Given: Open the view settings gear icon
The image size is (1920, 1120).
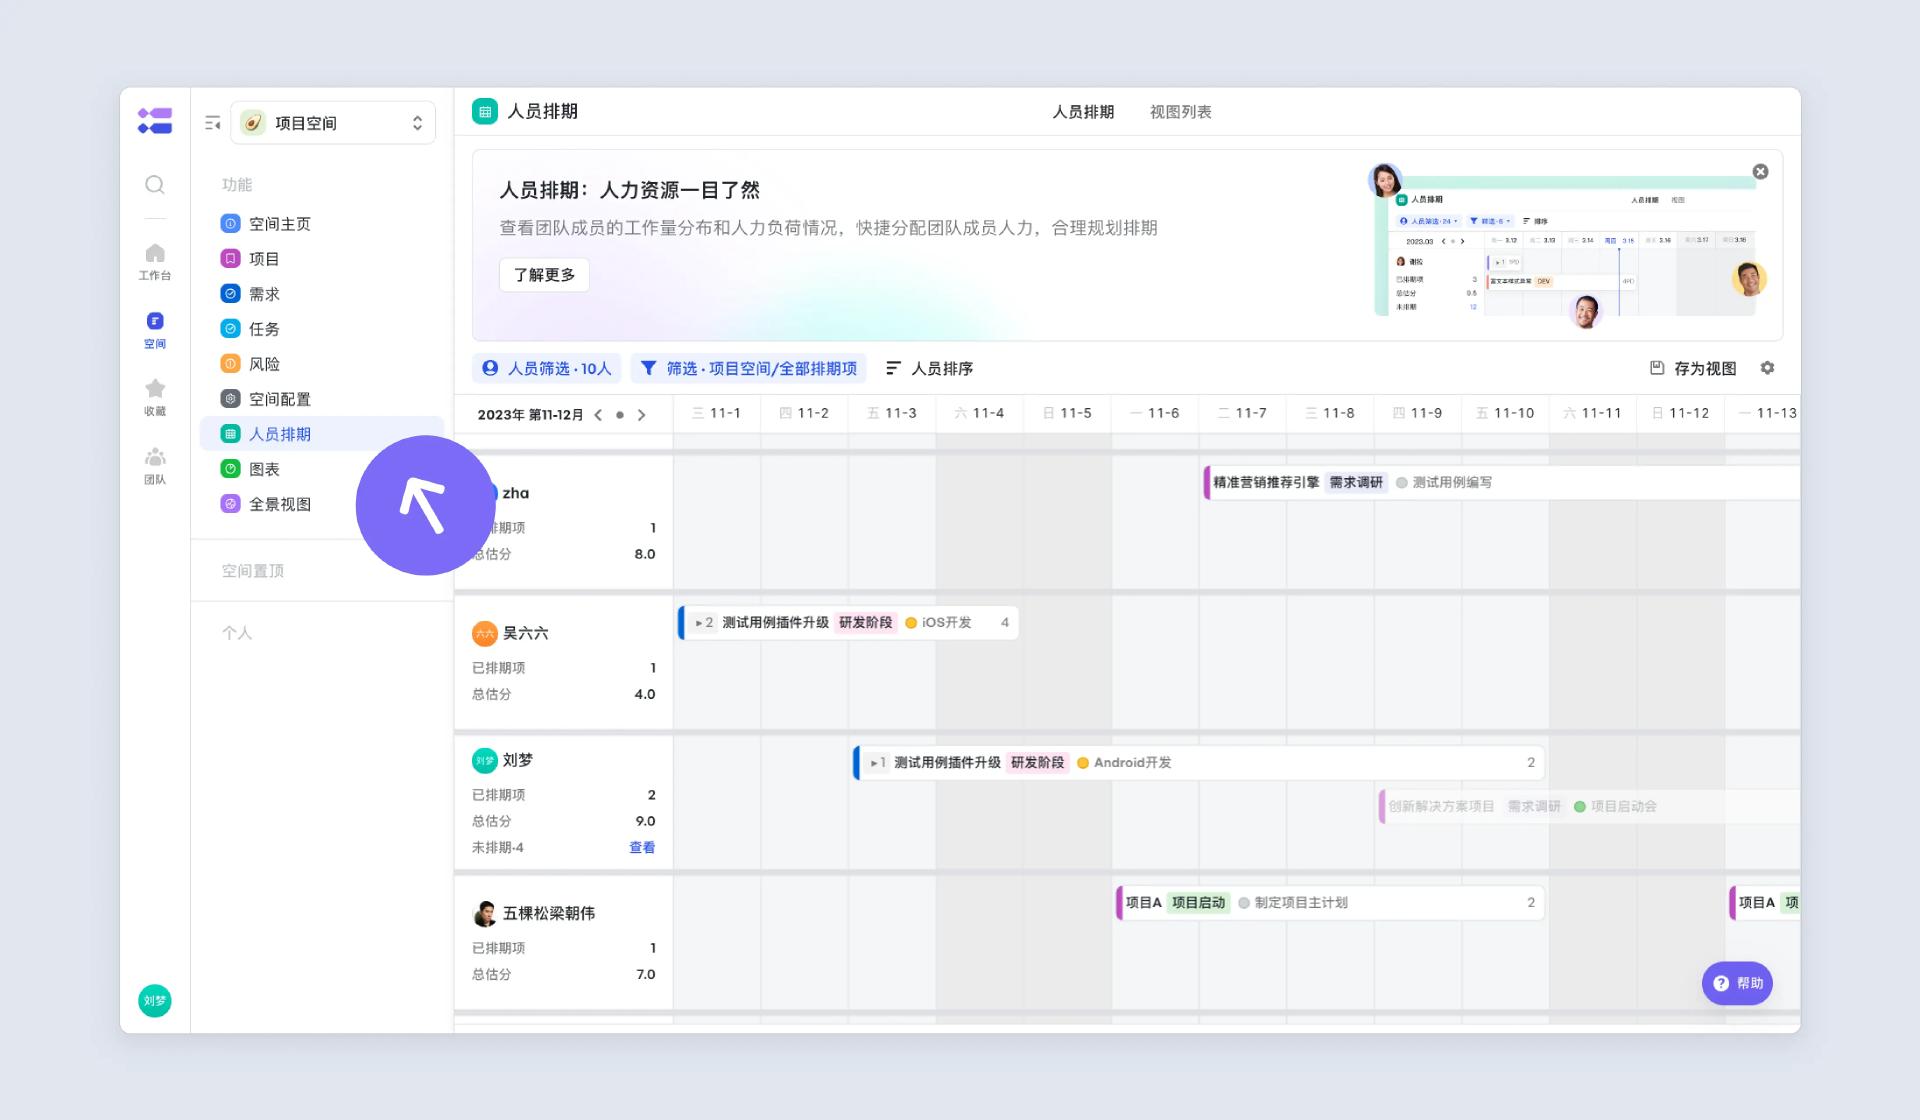Looking at the screenshot, I should pyautogui.click(x=1768, y=368).
